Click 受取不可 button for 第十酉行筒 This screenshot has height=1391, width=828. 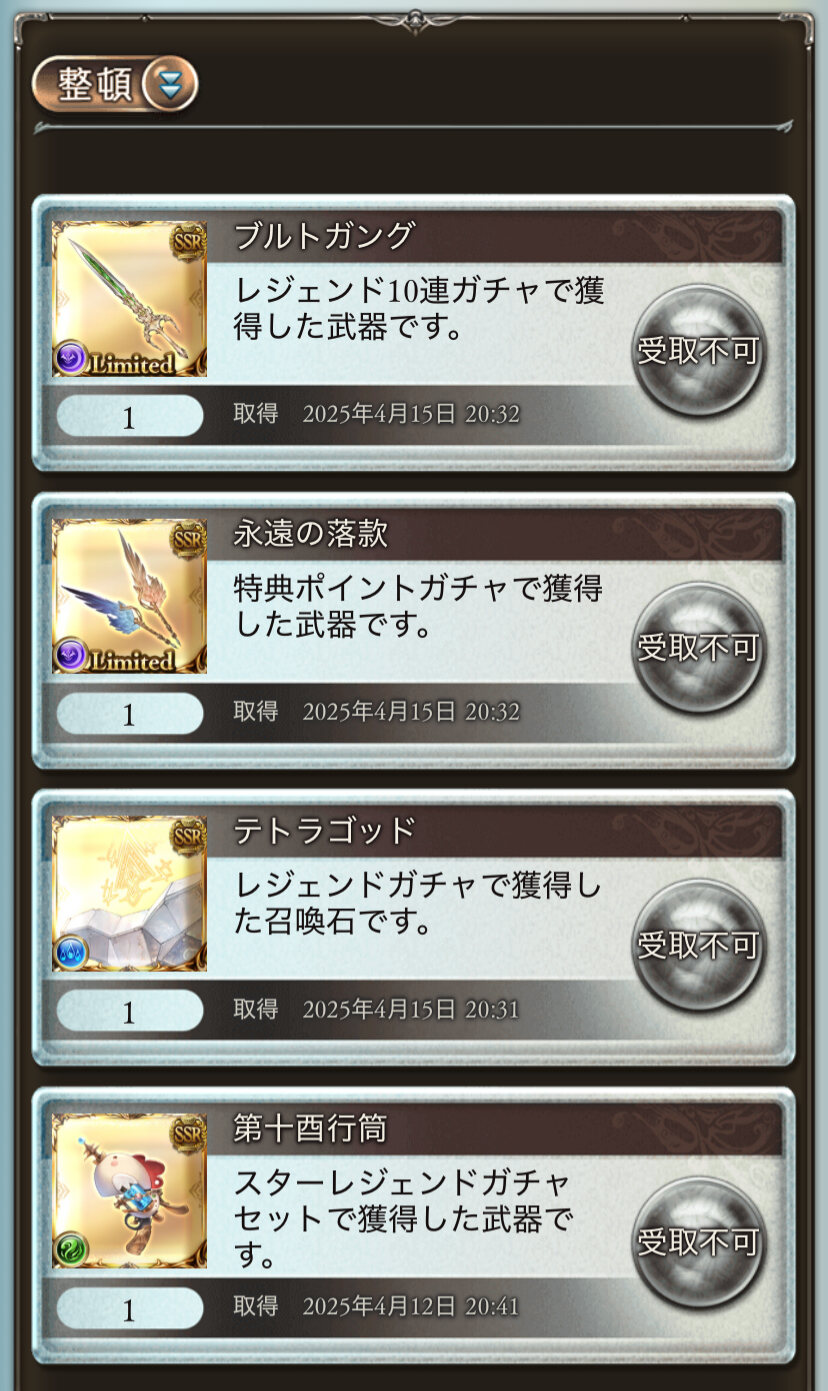coord(699,1241)
